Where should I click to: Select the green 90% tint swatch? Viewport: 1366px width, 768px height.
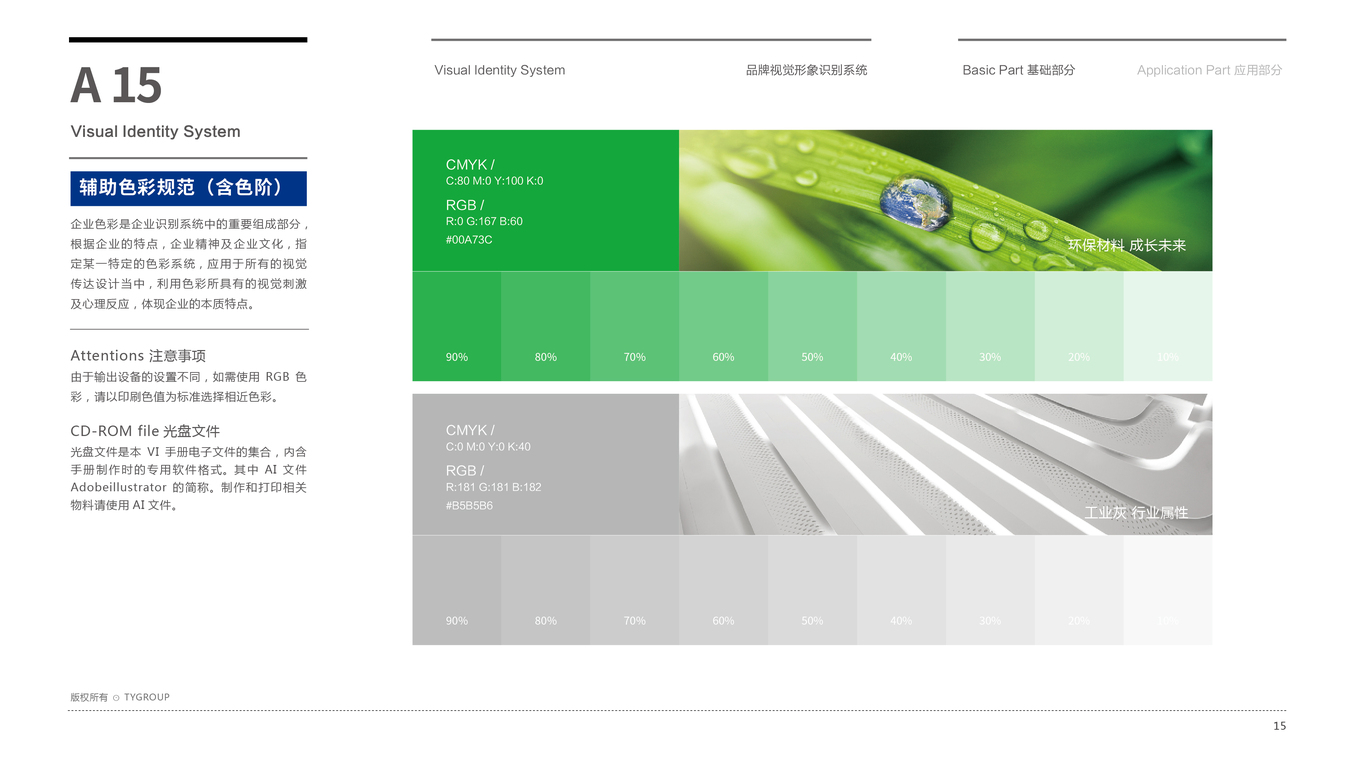(x=457, y=326)
